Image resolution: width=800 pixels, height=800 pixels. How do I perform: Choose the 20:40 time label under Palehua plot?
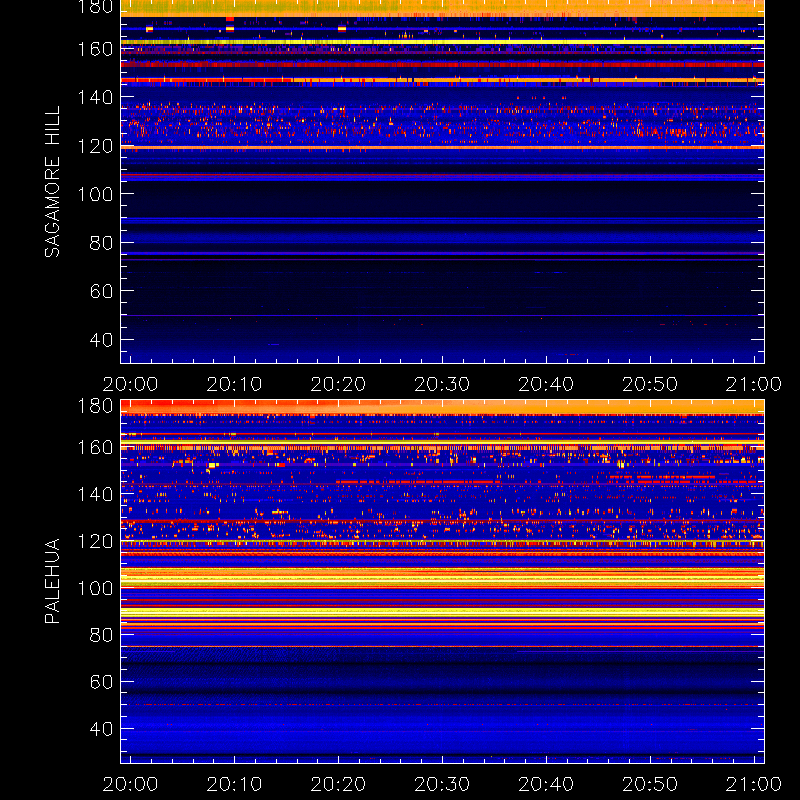[x=546, y=784]
